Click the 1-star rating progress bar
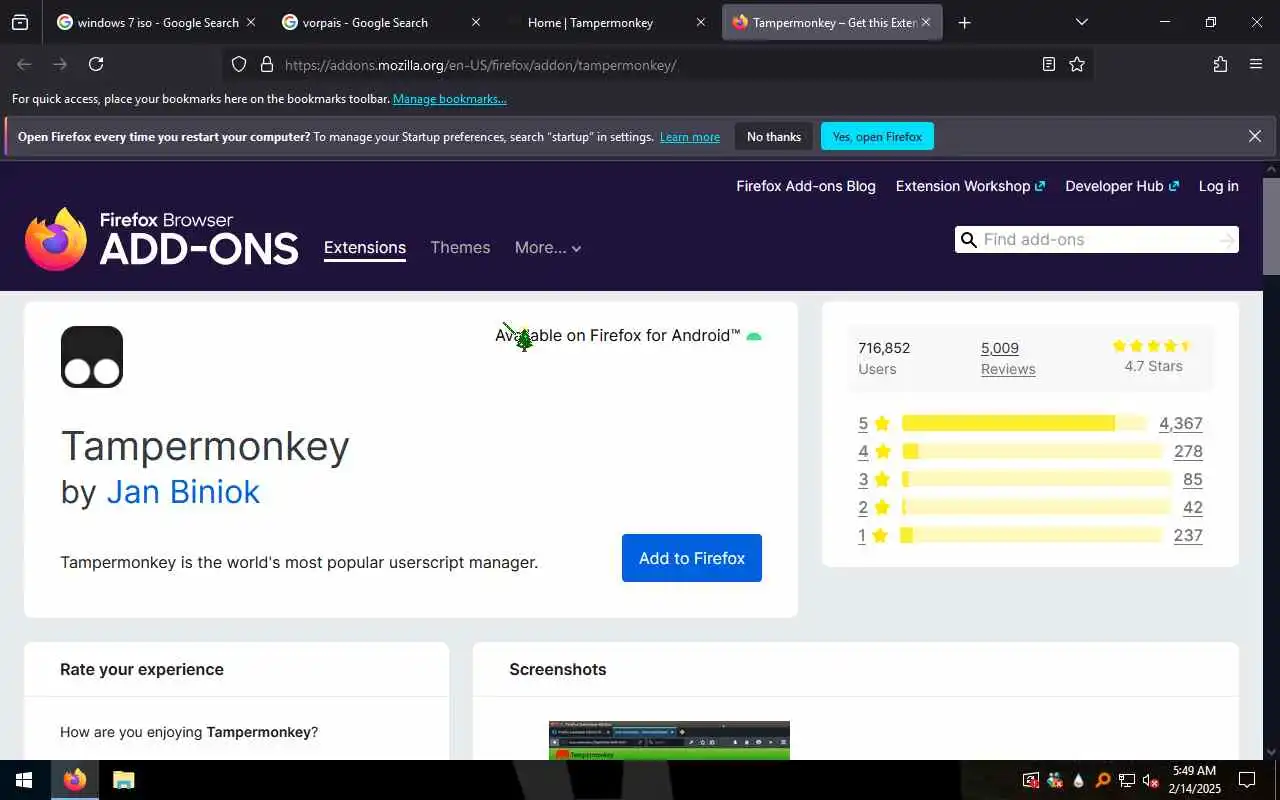 [1031, 535]
